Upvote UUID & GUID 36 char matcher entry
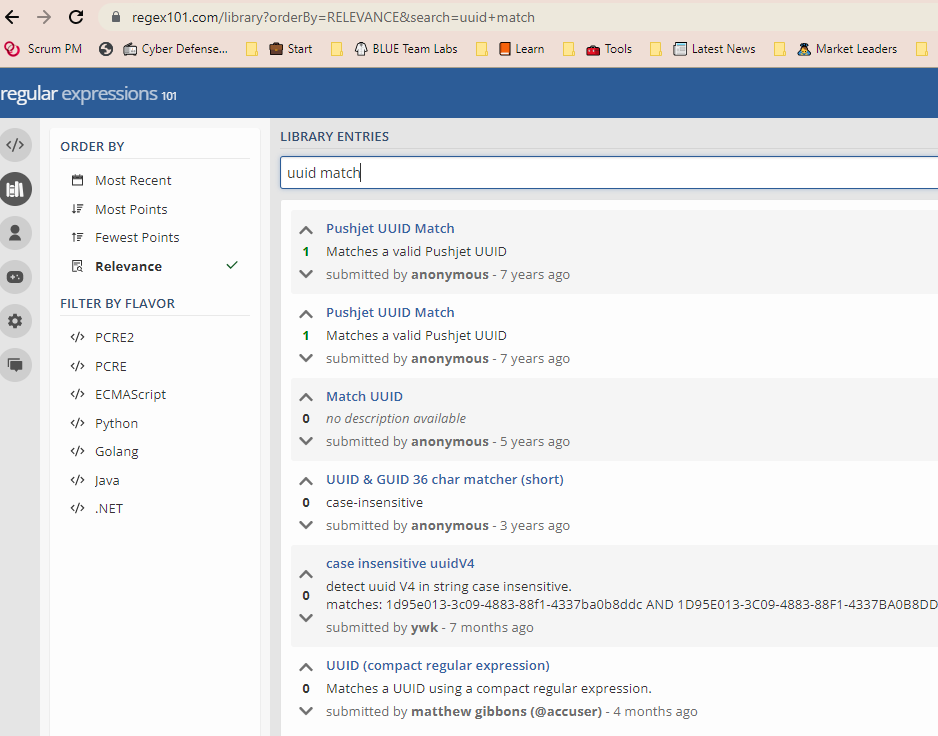 306,480
